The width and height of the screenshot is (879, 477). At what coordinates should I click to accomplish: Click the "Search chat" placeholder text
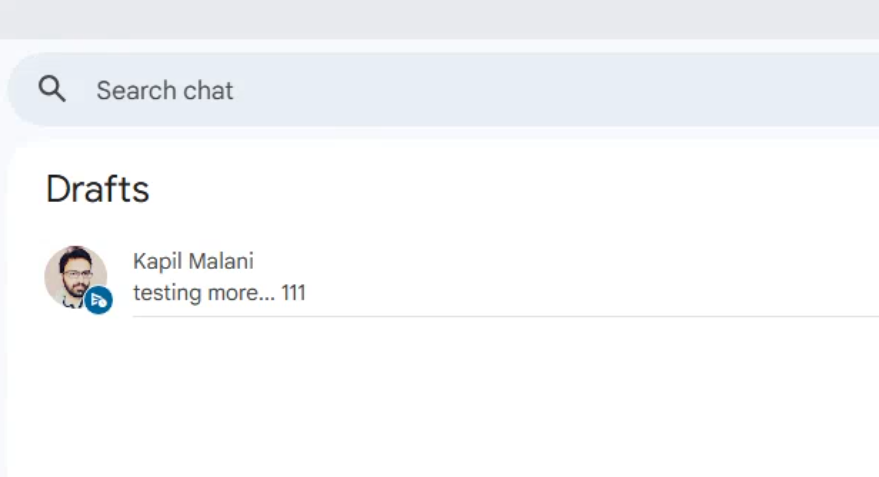point(164,90)
